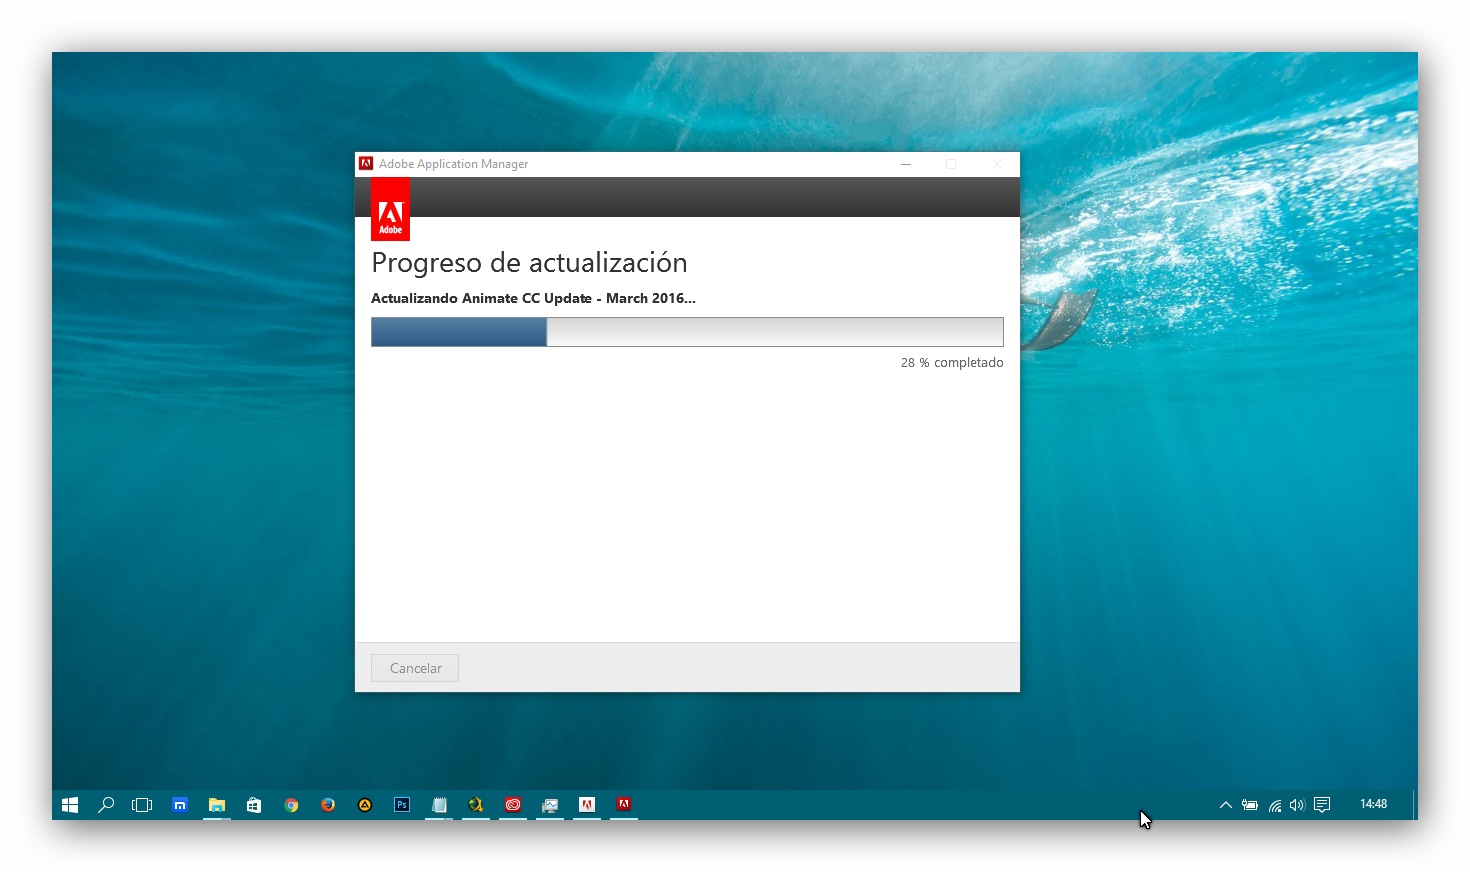1470x872 pixels.
Task: Open taskbar search magnifier
Action: pyautogui.click(x=106, y=805)
